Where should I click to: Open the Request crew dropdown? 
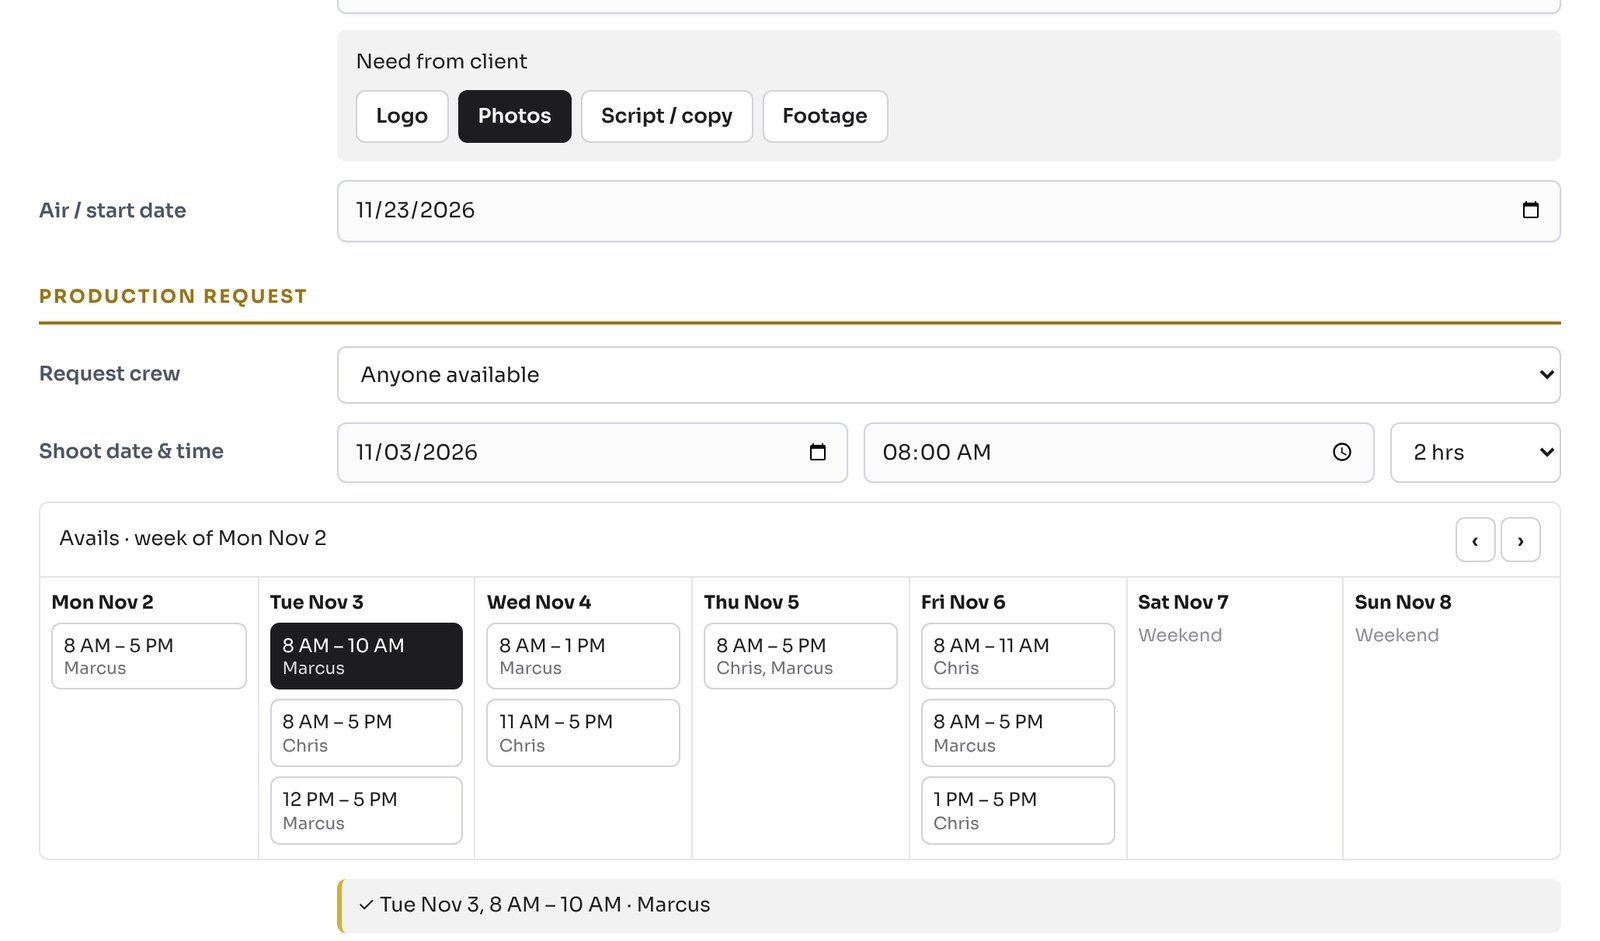click(x=948, y=375)
